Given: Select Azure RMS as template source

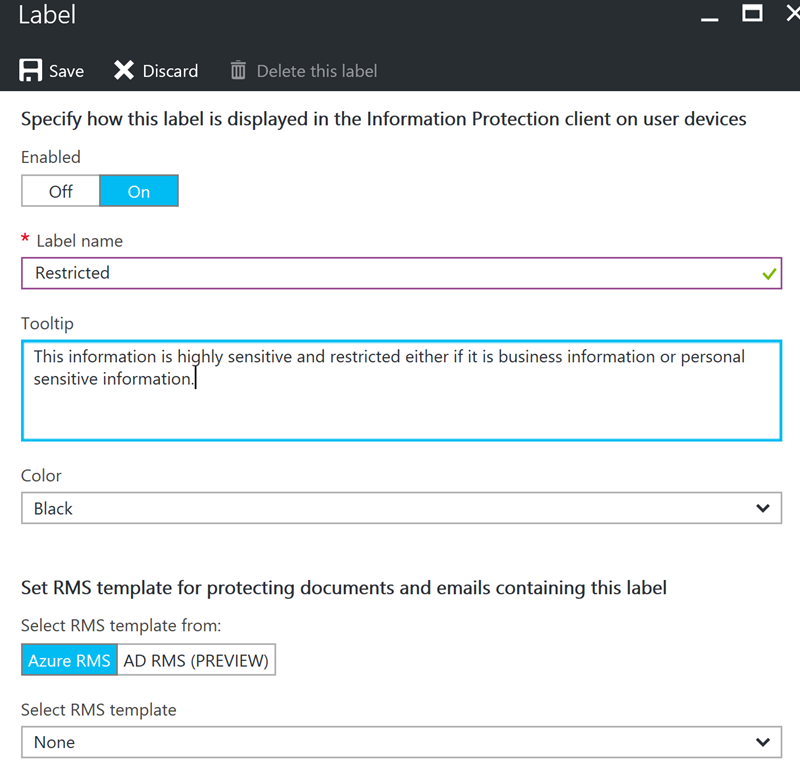Looking at the screenshot, I should 69,660.
